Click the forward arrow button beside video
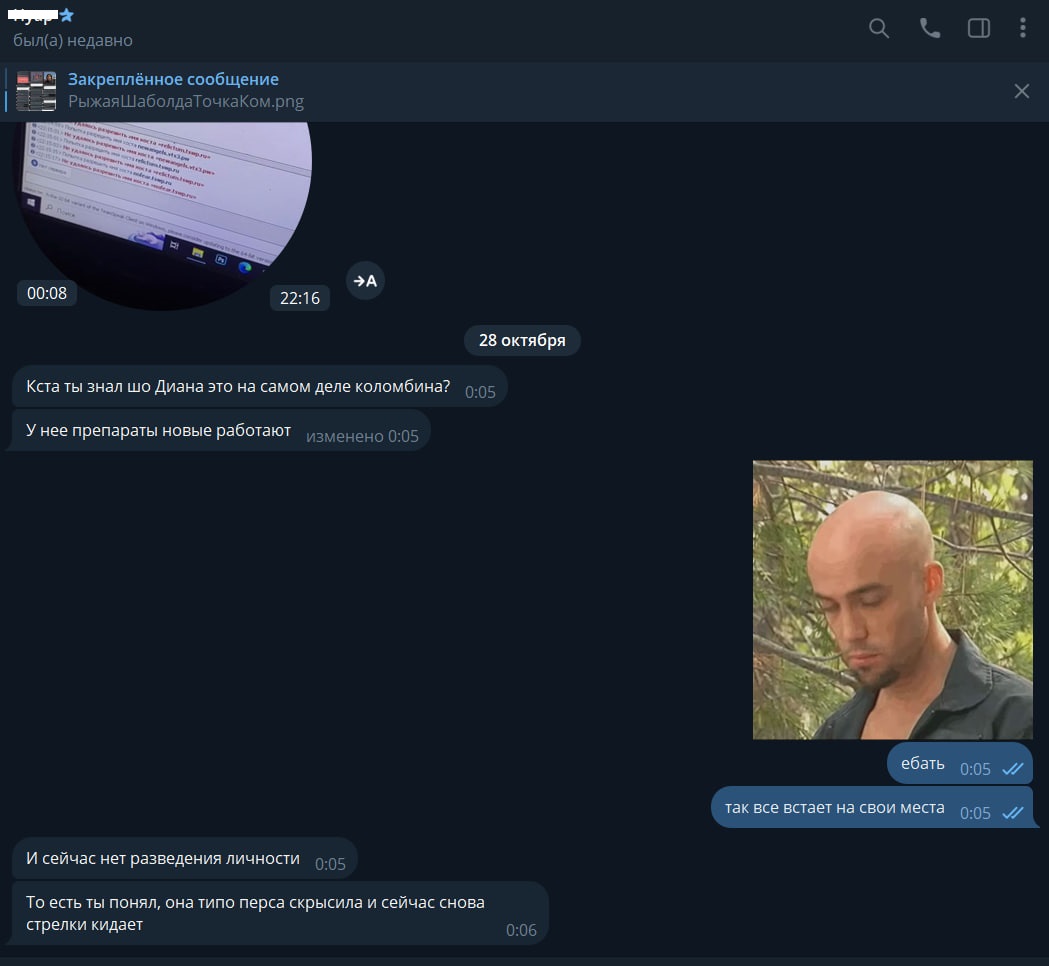The height and width of the screenshot is (966, 1049). click(x=365, y=281)
